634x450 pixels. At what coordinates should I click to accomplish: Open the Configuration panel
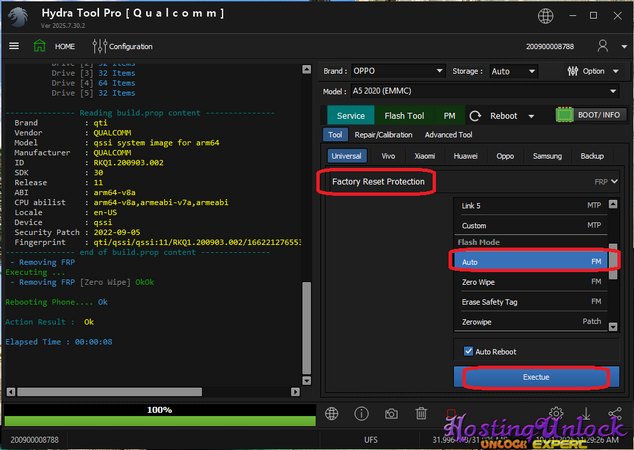[x=123, y=46]
